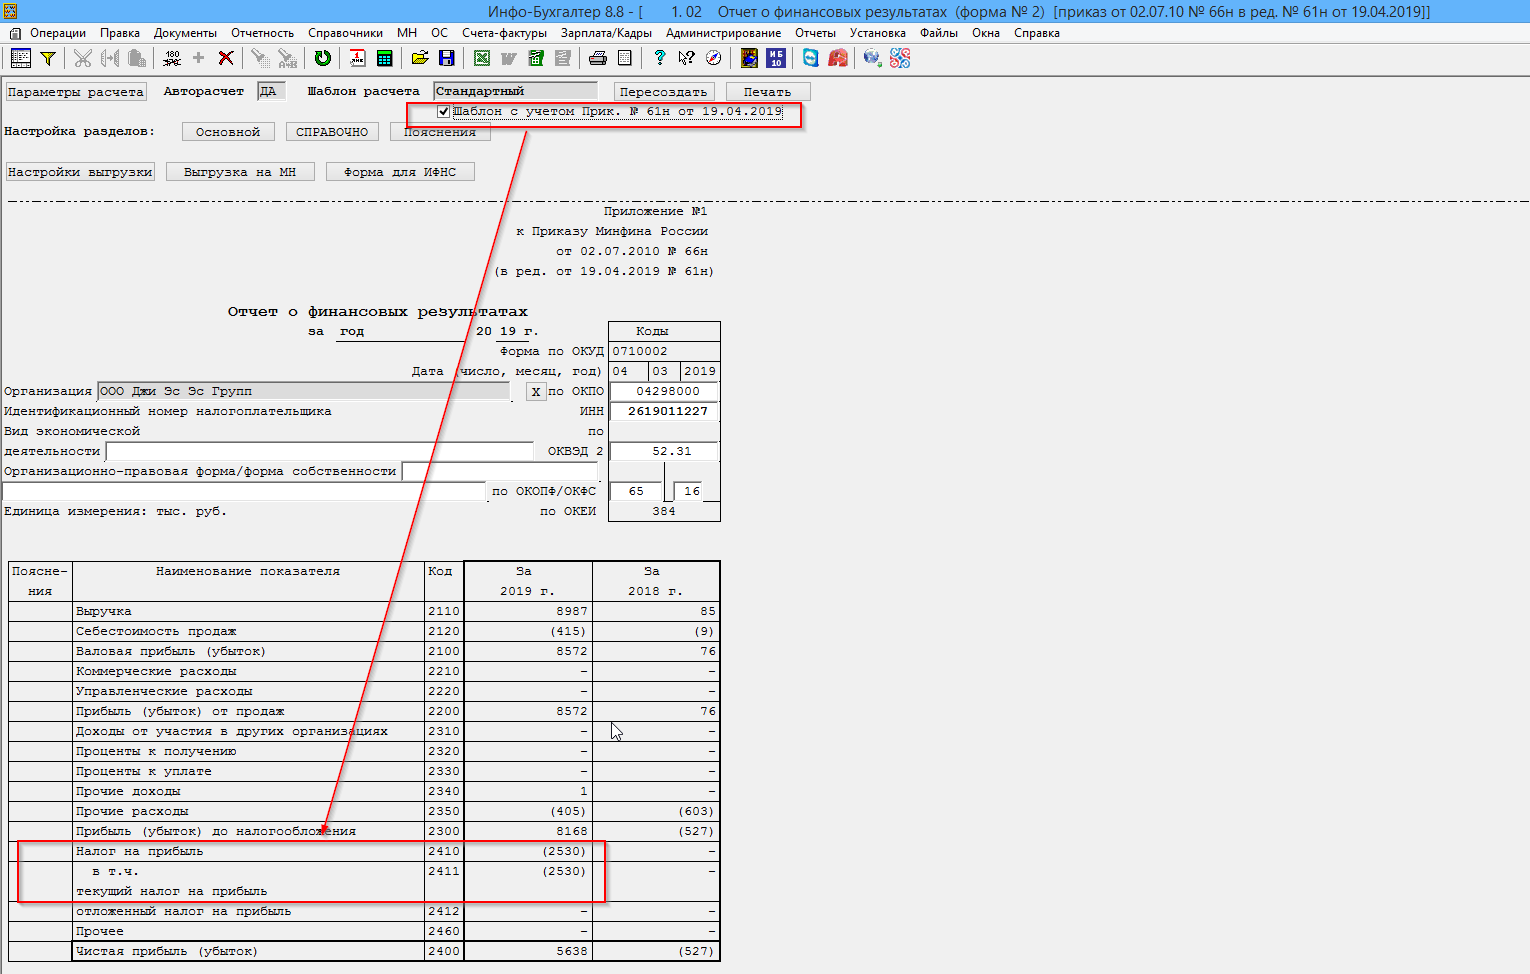The height and width of the screenshot is (974, 1530).
Task: Open the Шаблон расчета Стандартный dropdown
Action: [515, 91]
